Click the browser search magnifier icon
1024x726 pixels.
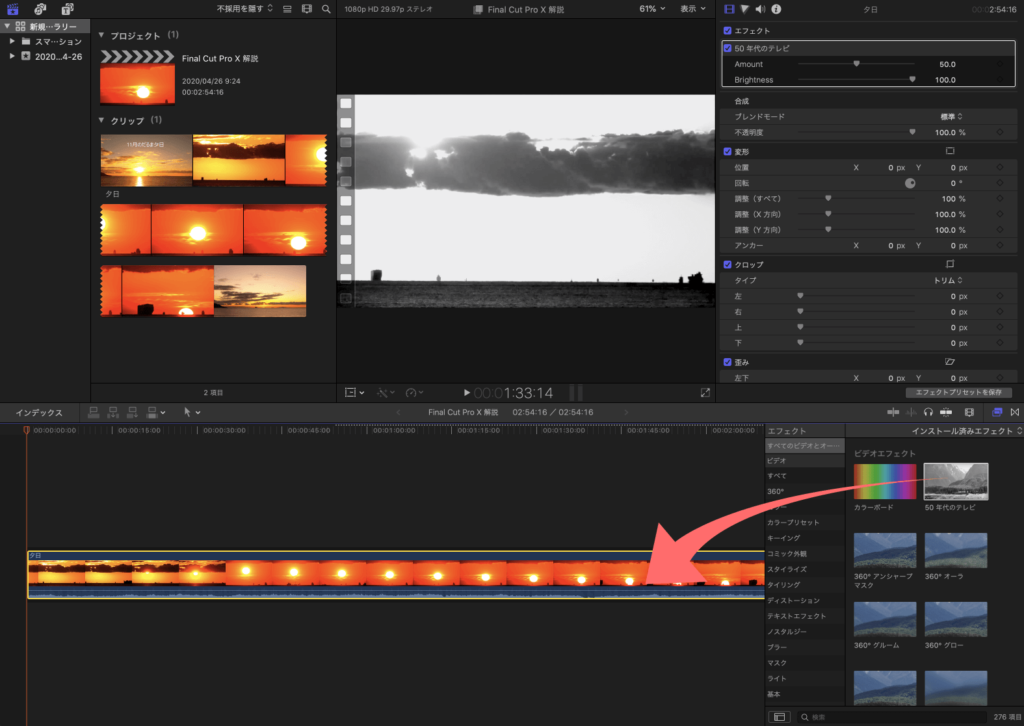click(x=326, y=9)
